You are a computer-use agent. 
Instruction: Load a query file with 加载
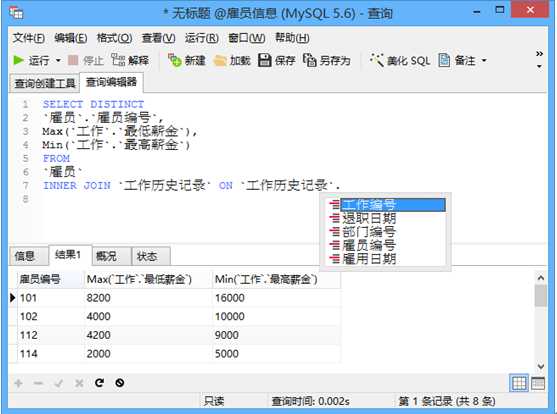[232, 61]
